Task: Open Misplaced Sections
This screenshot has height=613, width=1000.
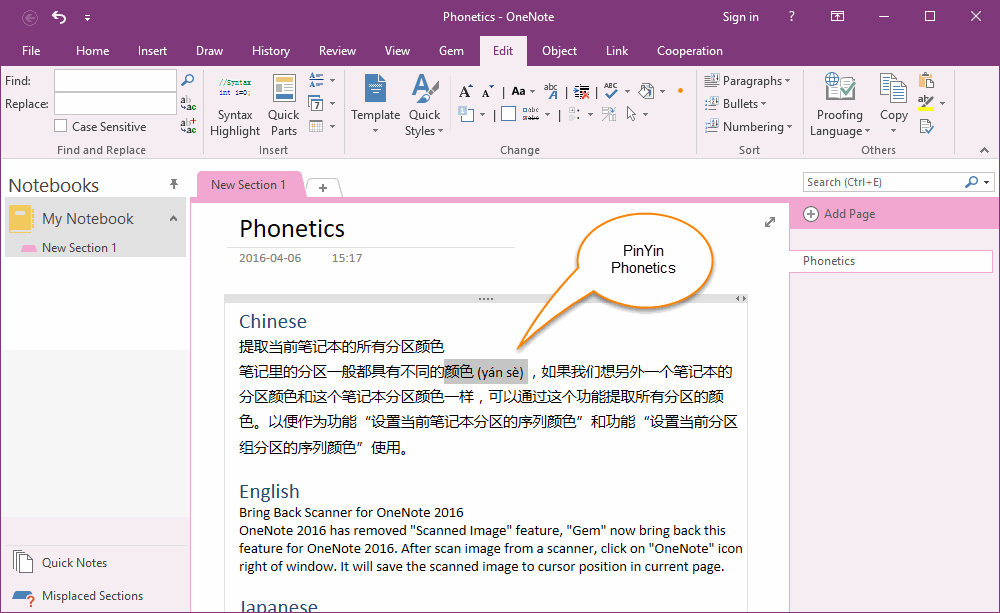Action: (x=77, y=596)
